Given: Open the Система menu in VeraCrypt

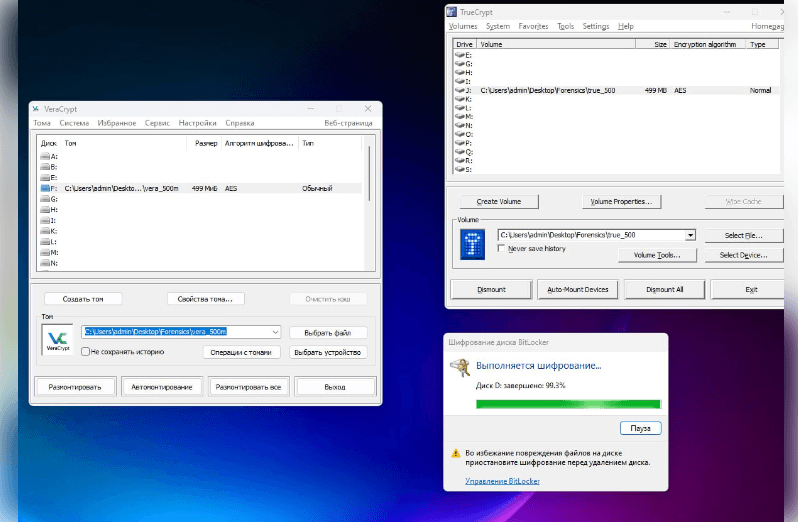Looking at the screenshot, I should [74, 123].
